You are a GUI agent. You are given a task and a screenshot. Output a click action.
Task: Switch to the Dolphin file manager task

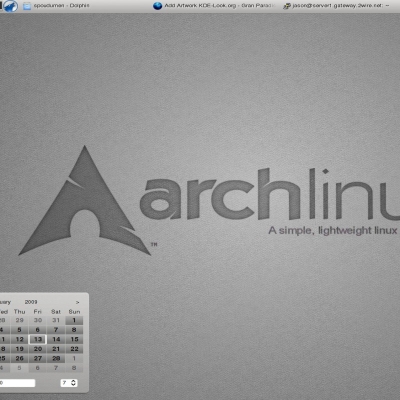coord(56,6)
